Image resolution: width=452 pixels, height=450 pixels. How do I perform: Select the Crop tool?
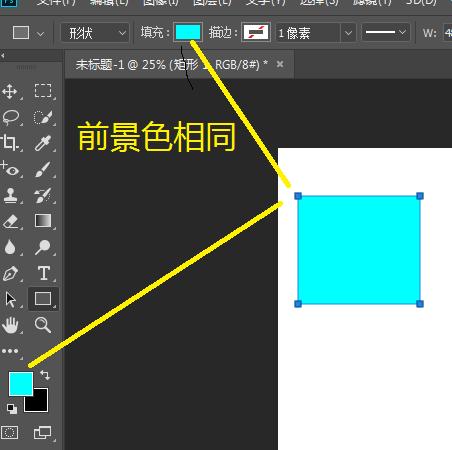(10, 143)
